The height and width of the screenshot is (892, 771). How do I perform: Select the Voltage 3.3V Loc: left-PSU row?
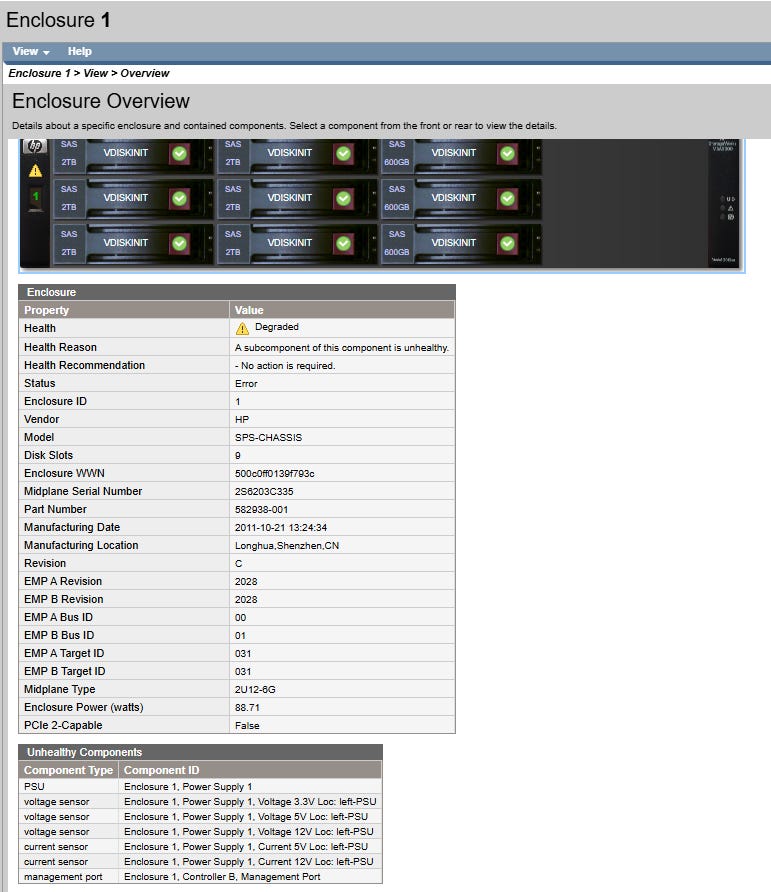point(200,802)
